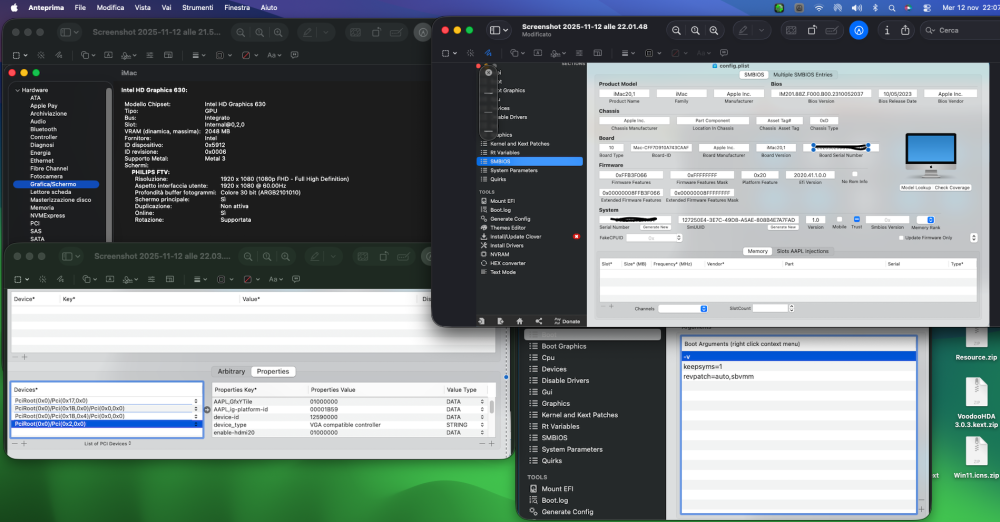The width and height of the screenshot is (1000, 522).
Task: Select VoodooHDA 3.0.3.kext.zip desktop file
Action: 976,403
